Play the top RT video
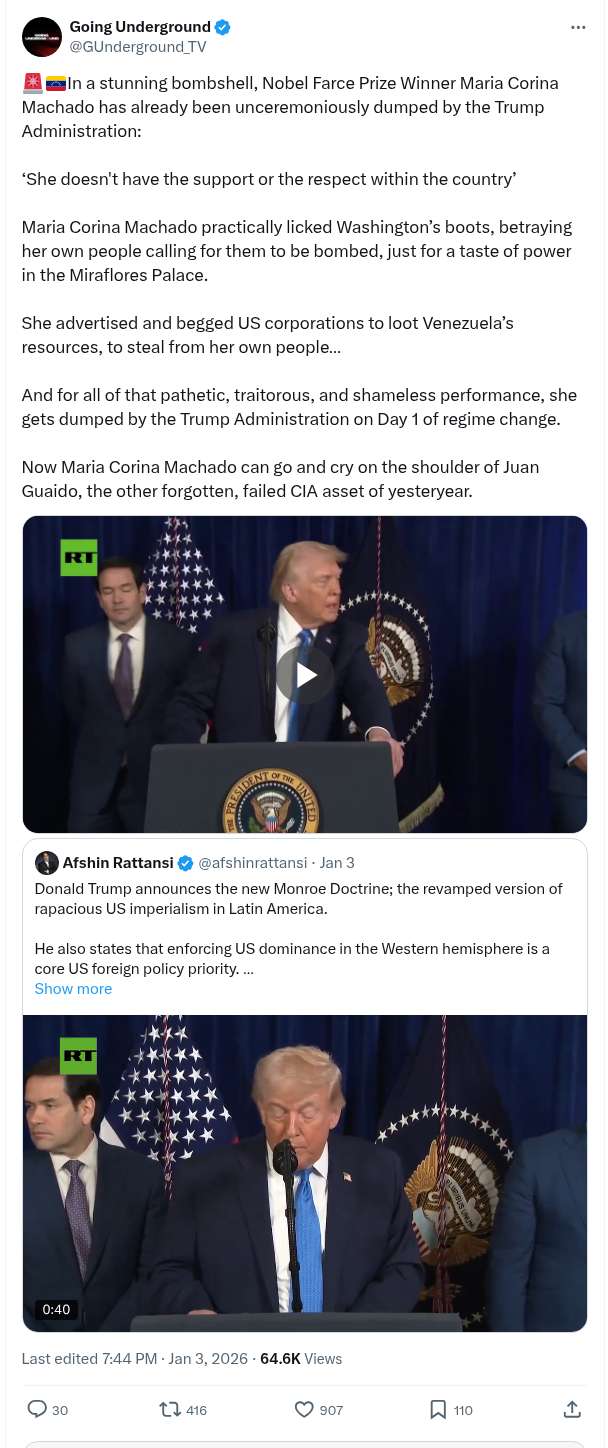Viewport: 608px width, 1448px height. (304, 675)
